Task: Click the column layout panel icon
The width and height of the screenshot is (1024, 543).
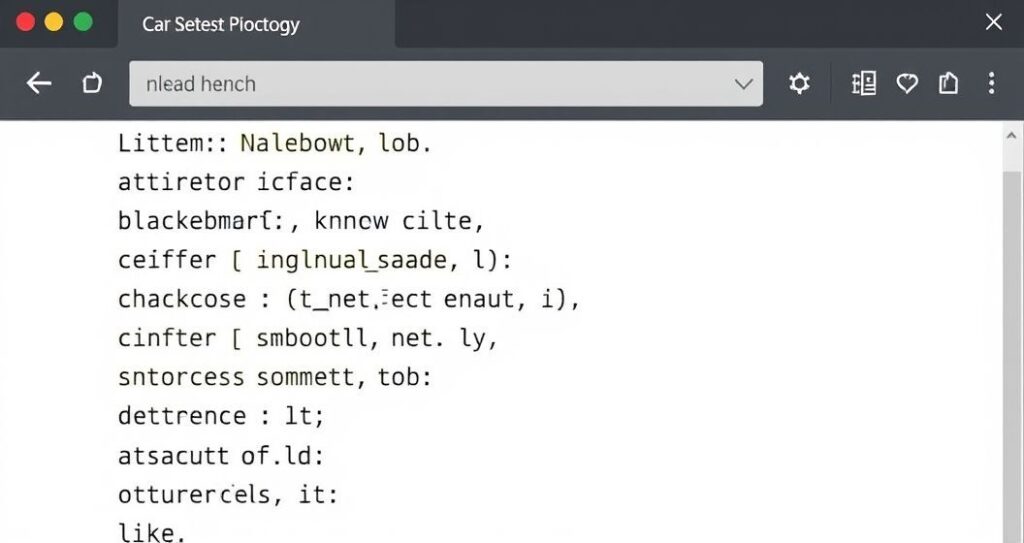Action: (863, 84)
